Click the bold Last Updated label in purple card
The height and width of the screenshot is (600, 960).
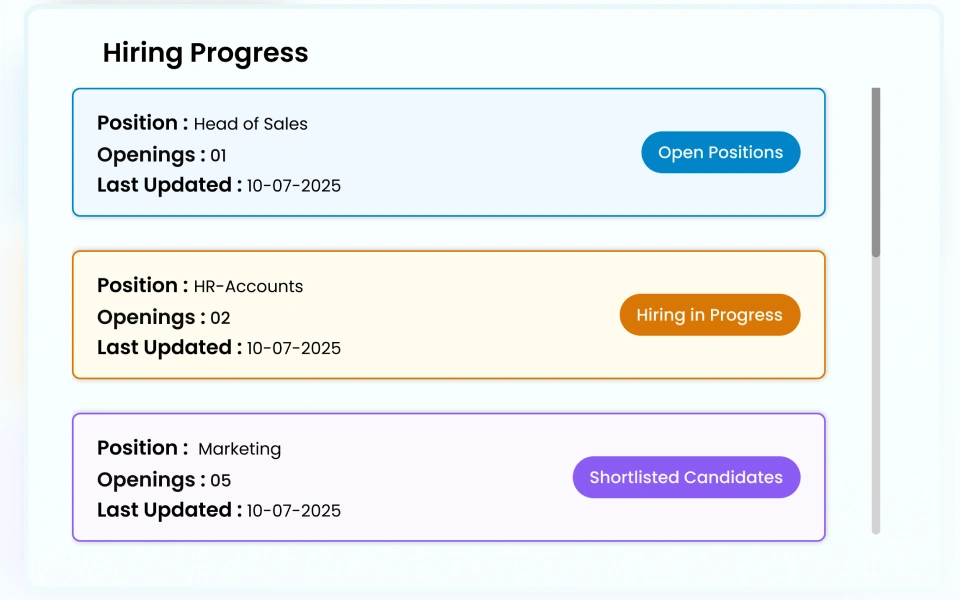(169, 510)
